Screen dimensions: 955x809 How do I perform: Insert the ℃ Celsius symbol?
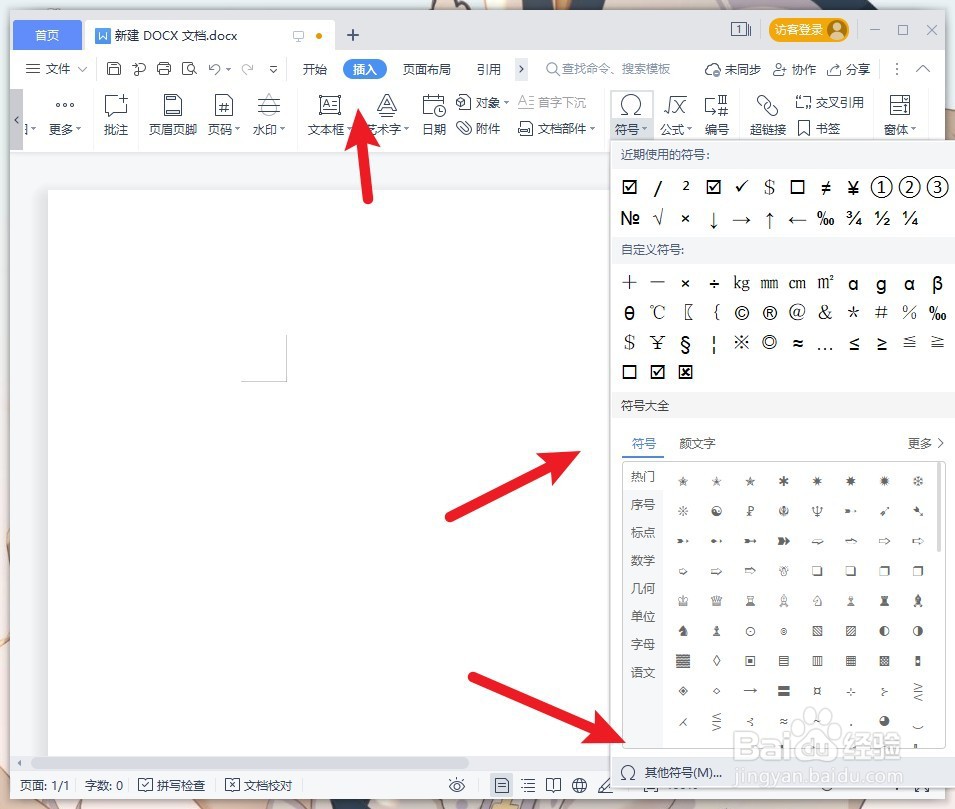(657, 313)
